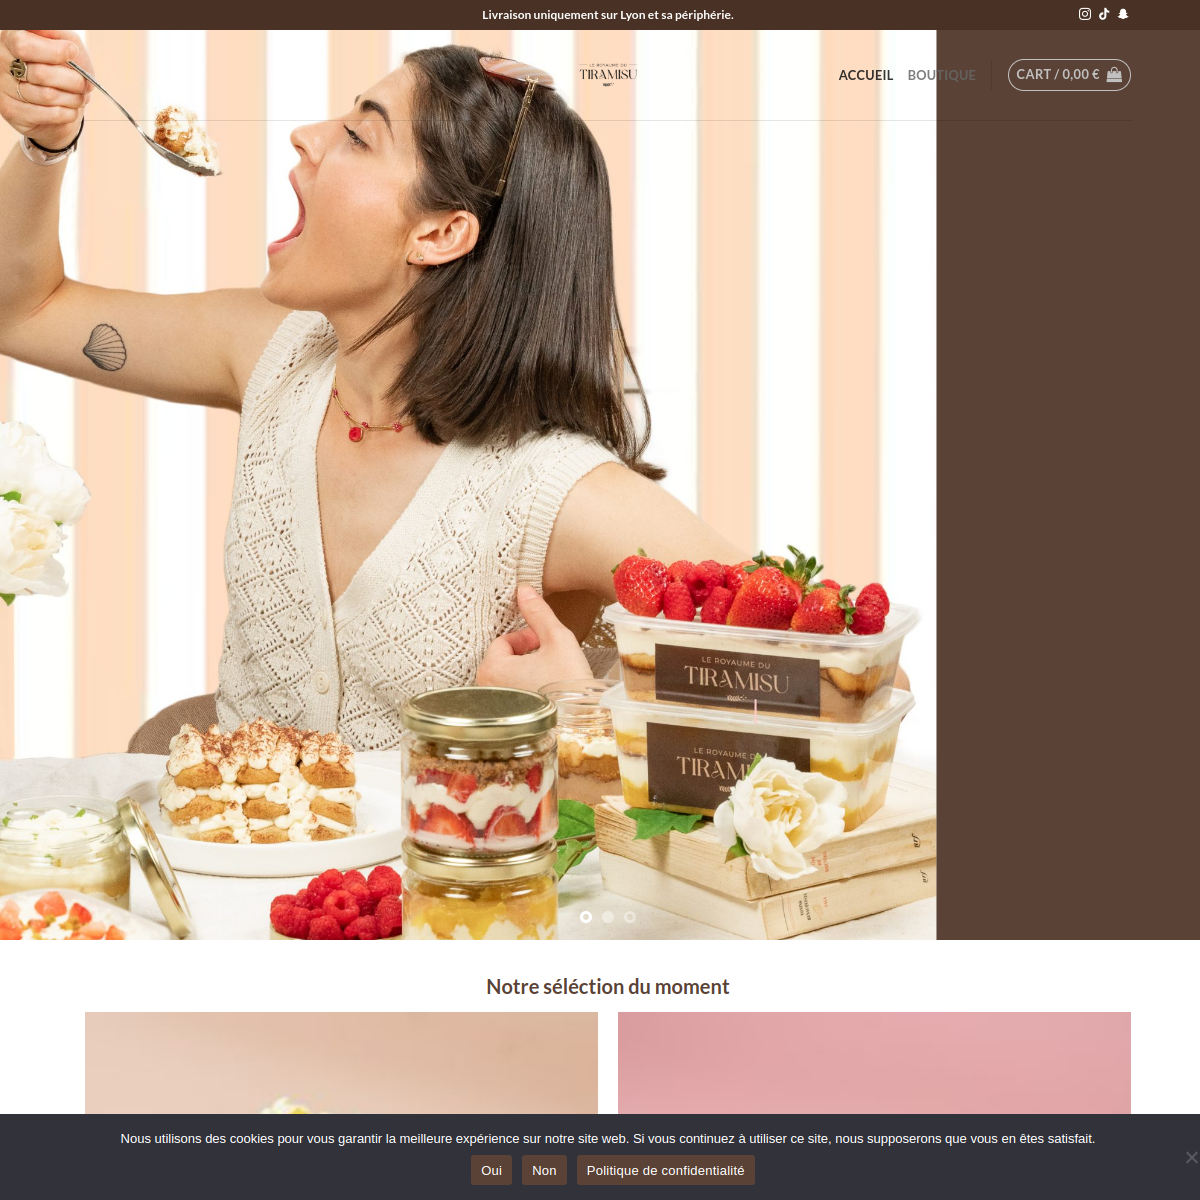Open the CART / 0,00 € dropdown
Viewport: 1200px width, 1200px height.
(1057, 75)
